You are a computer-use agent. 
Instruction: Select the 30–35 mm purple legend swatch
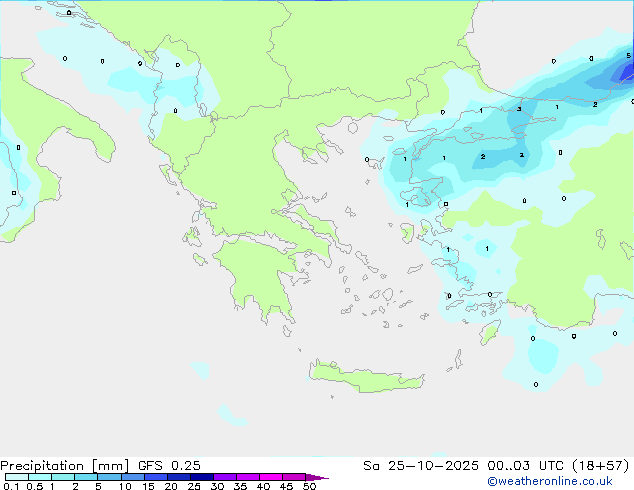tap(224, 477)
